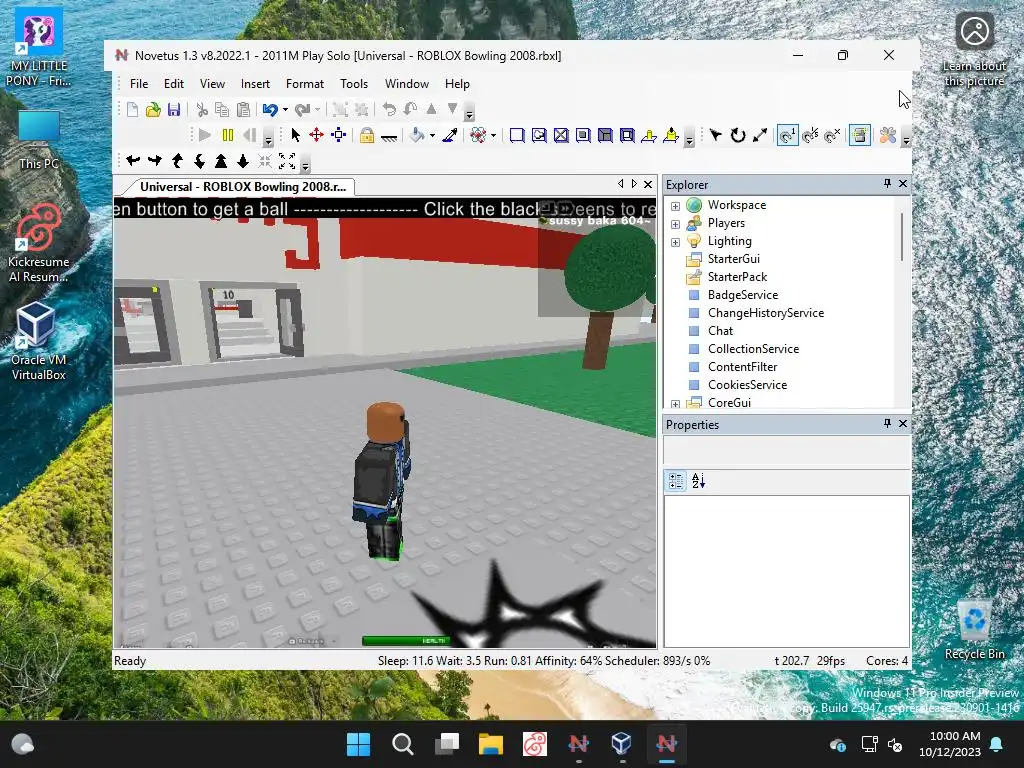Viewport: 1024px width, 768px height.
Task: Click the Play triangle button
Action: pyautogui.click(x=205, y=135)
